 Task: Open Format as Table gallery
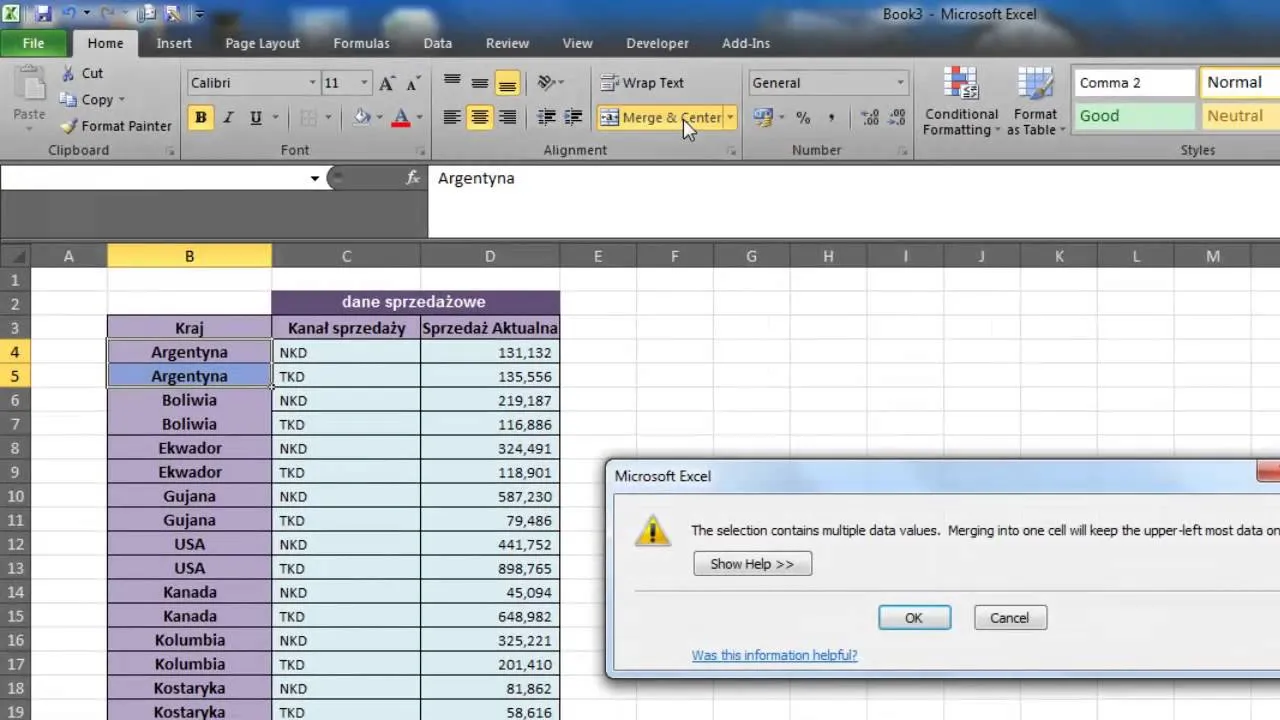coord(1035,102)
